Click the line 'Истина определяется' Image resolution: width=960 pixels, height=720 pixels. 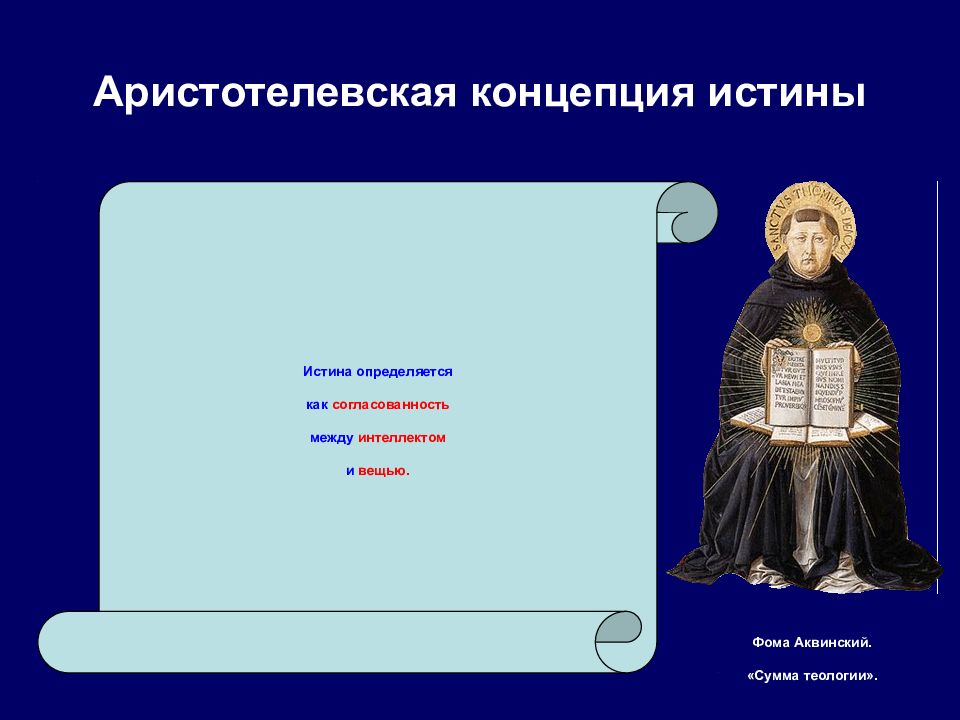pyautogui.click(x=378, y=372)
